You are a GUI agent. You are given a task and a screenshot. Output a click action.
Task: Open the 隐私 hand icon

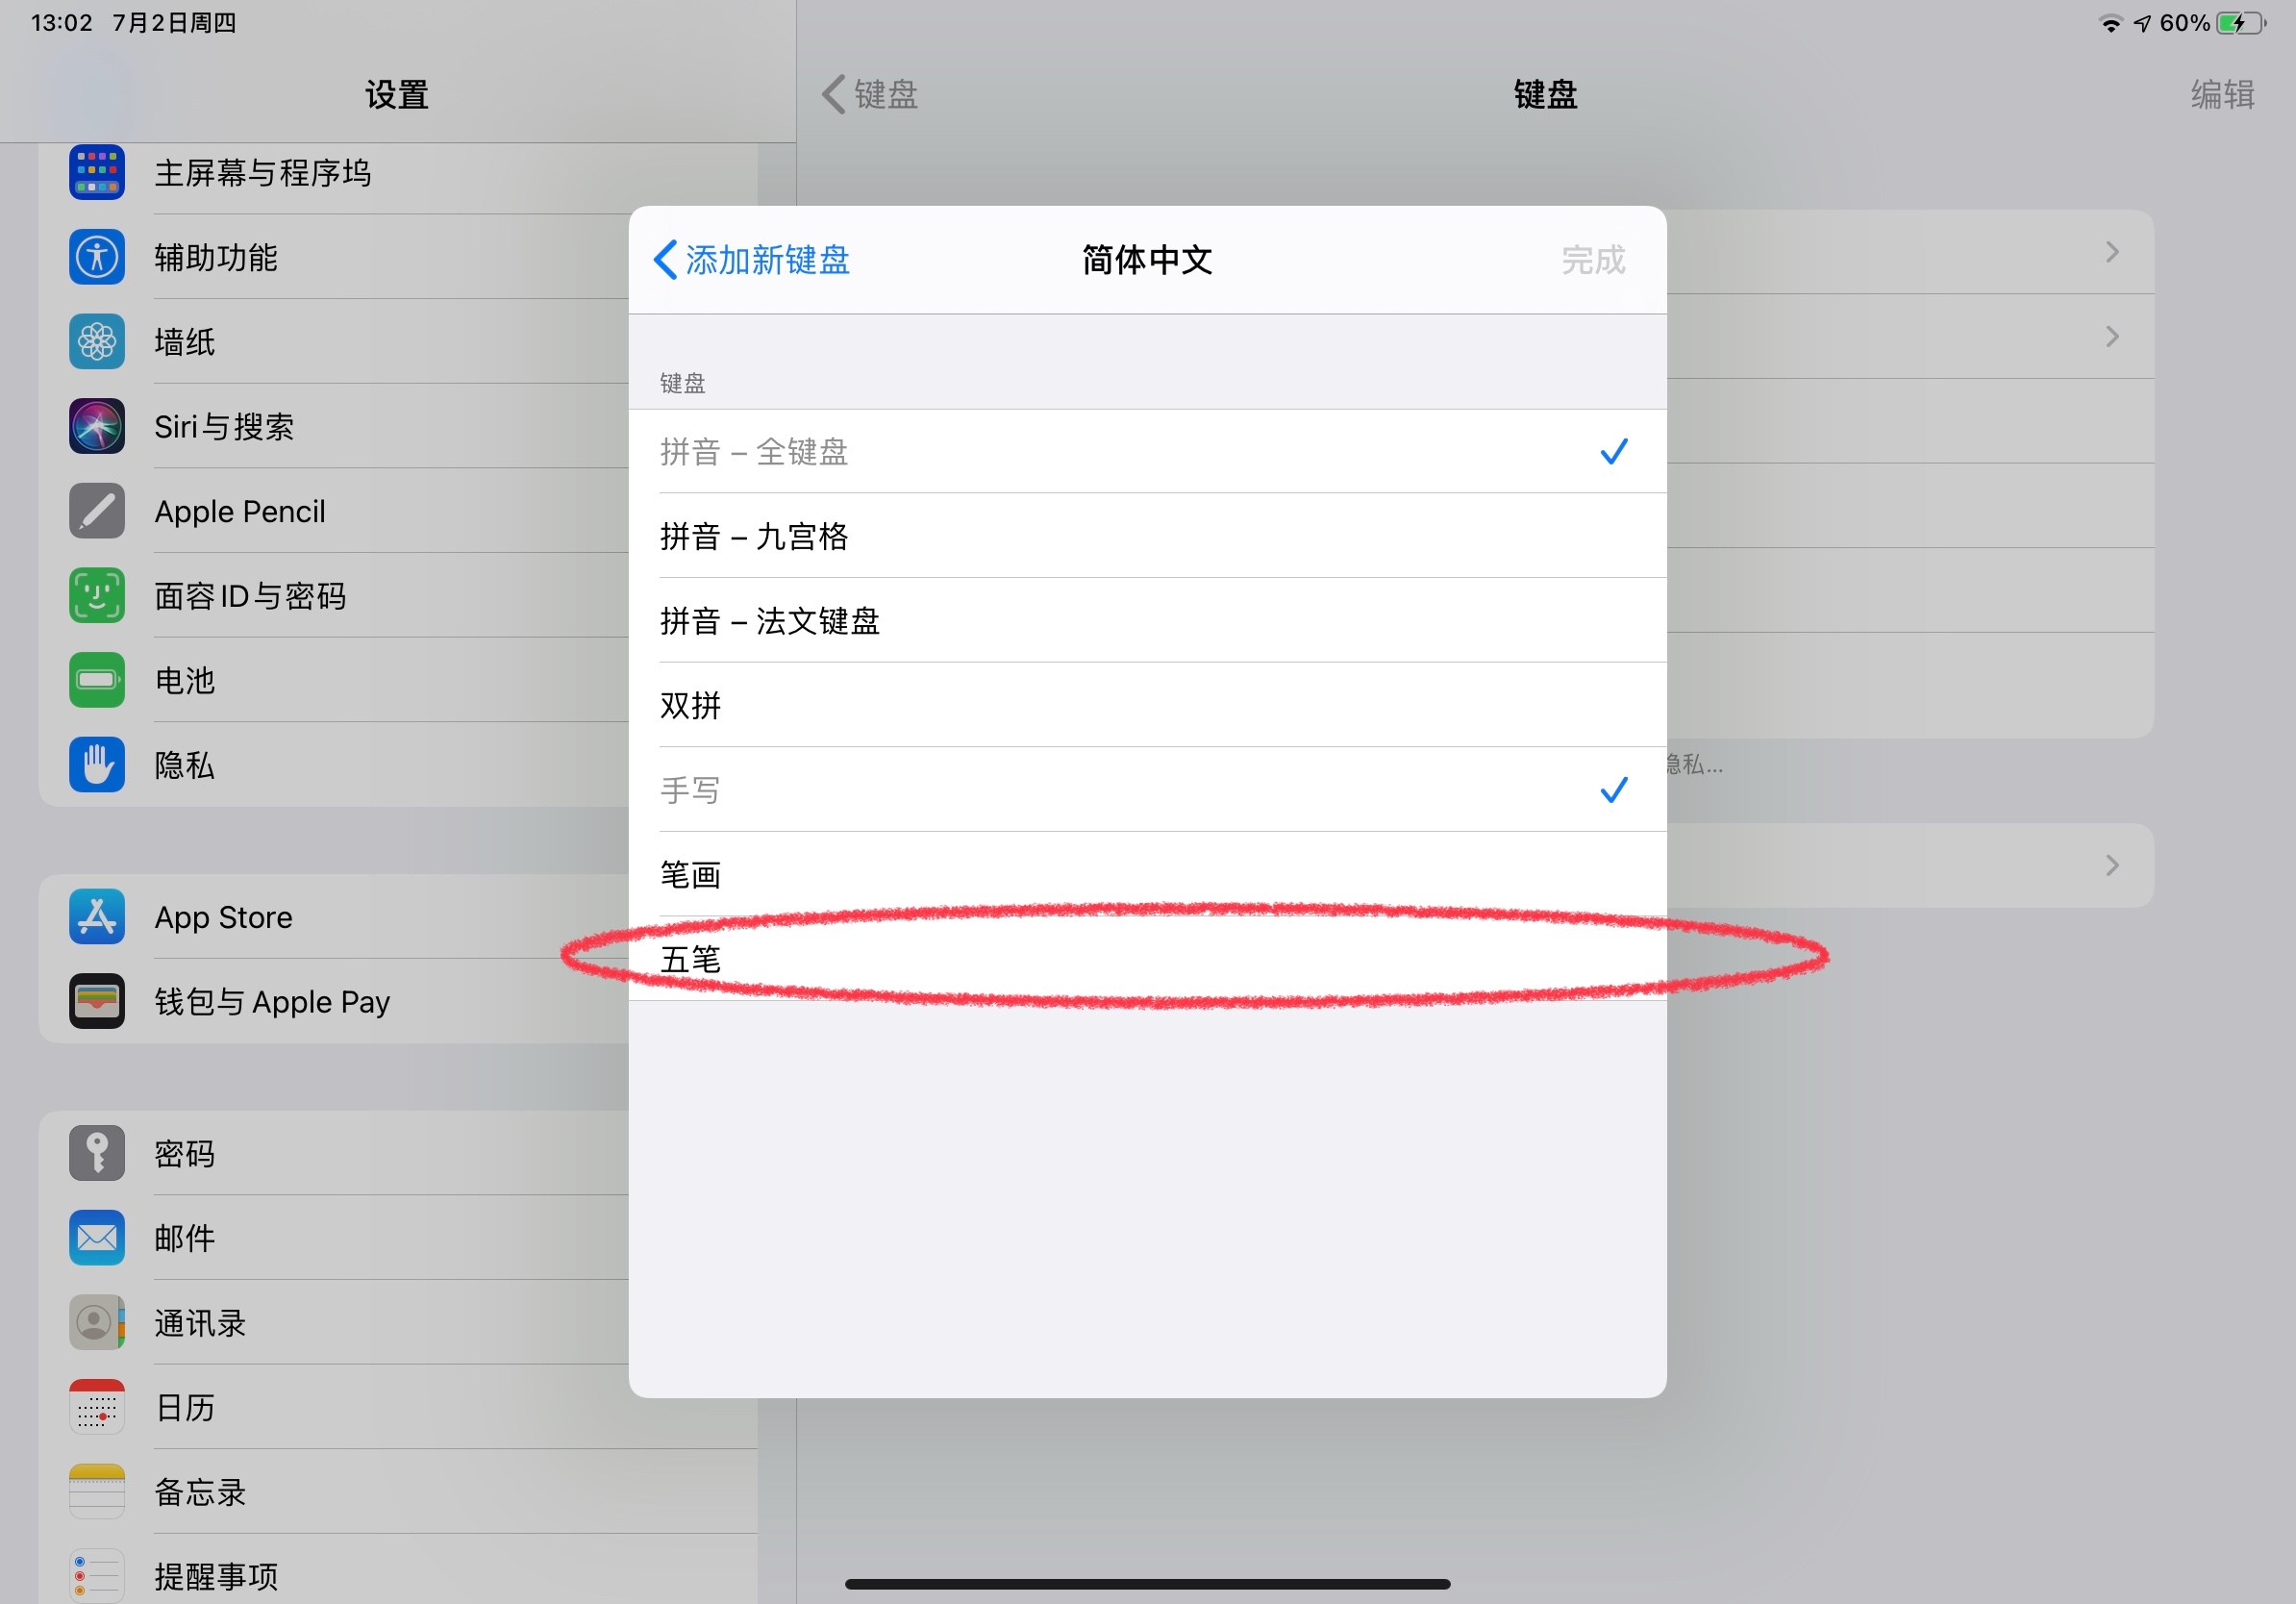(97, 765)
